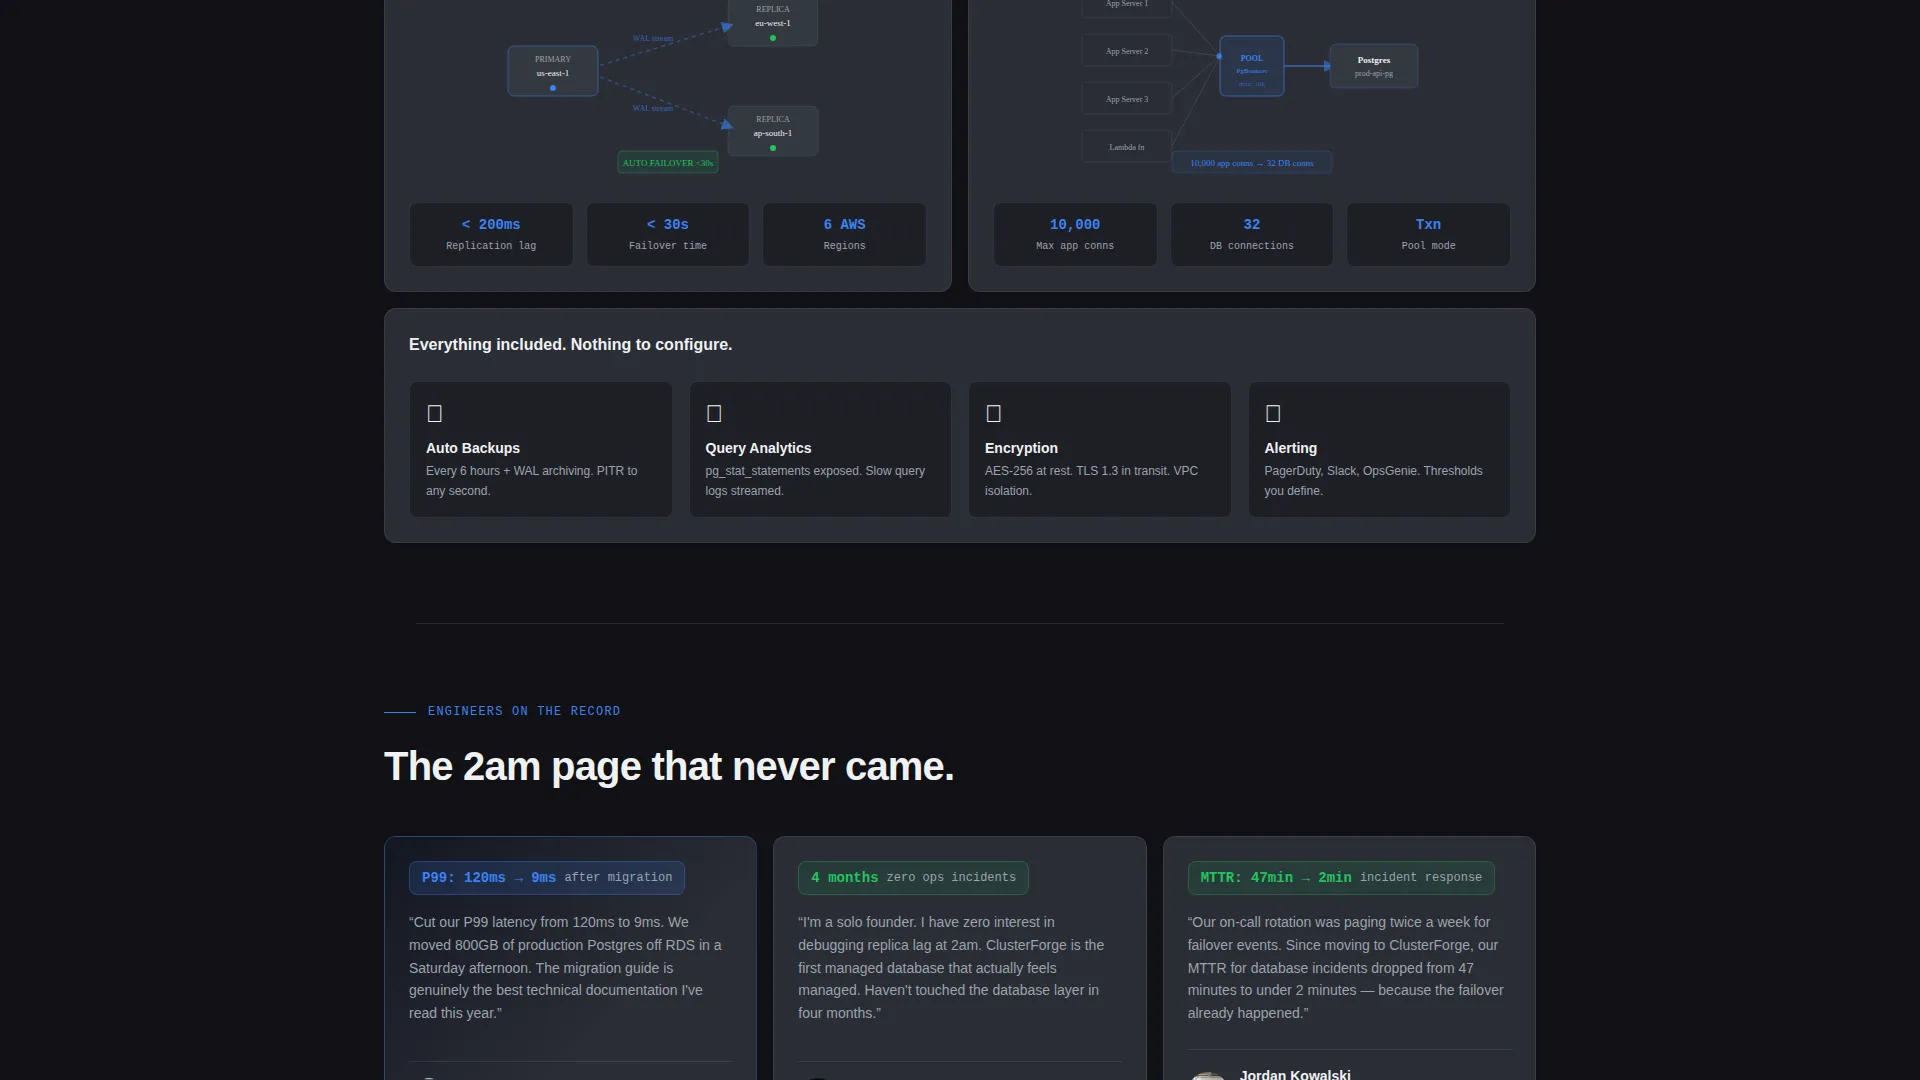Click the 'P99: 120ms → 9ms after migration' badge
The height and width of the screenshot is (1080, 1920).
pyautogui.click(x=547, y=878)
